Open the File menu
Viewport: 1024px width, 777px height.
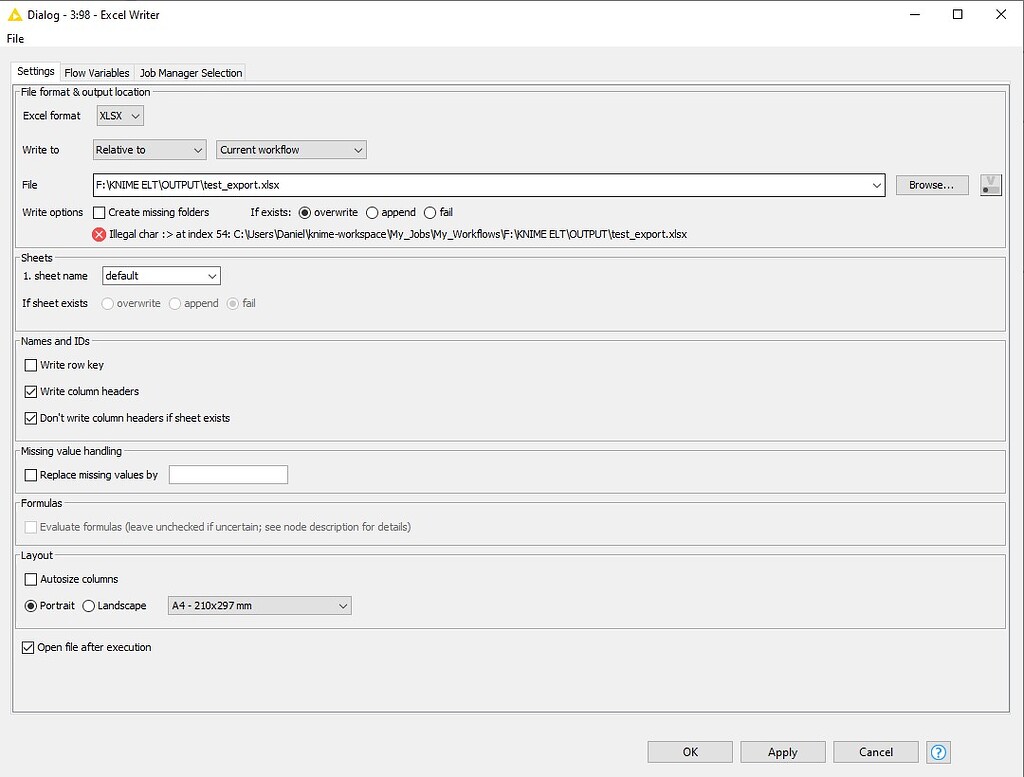point(15,38)
